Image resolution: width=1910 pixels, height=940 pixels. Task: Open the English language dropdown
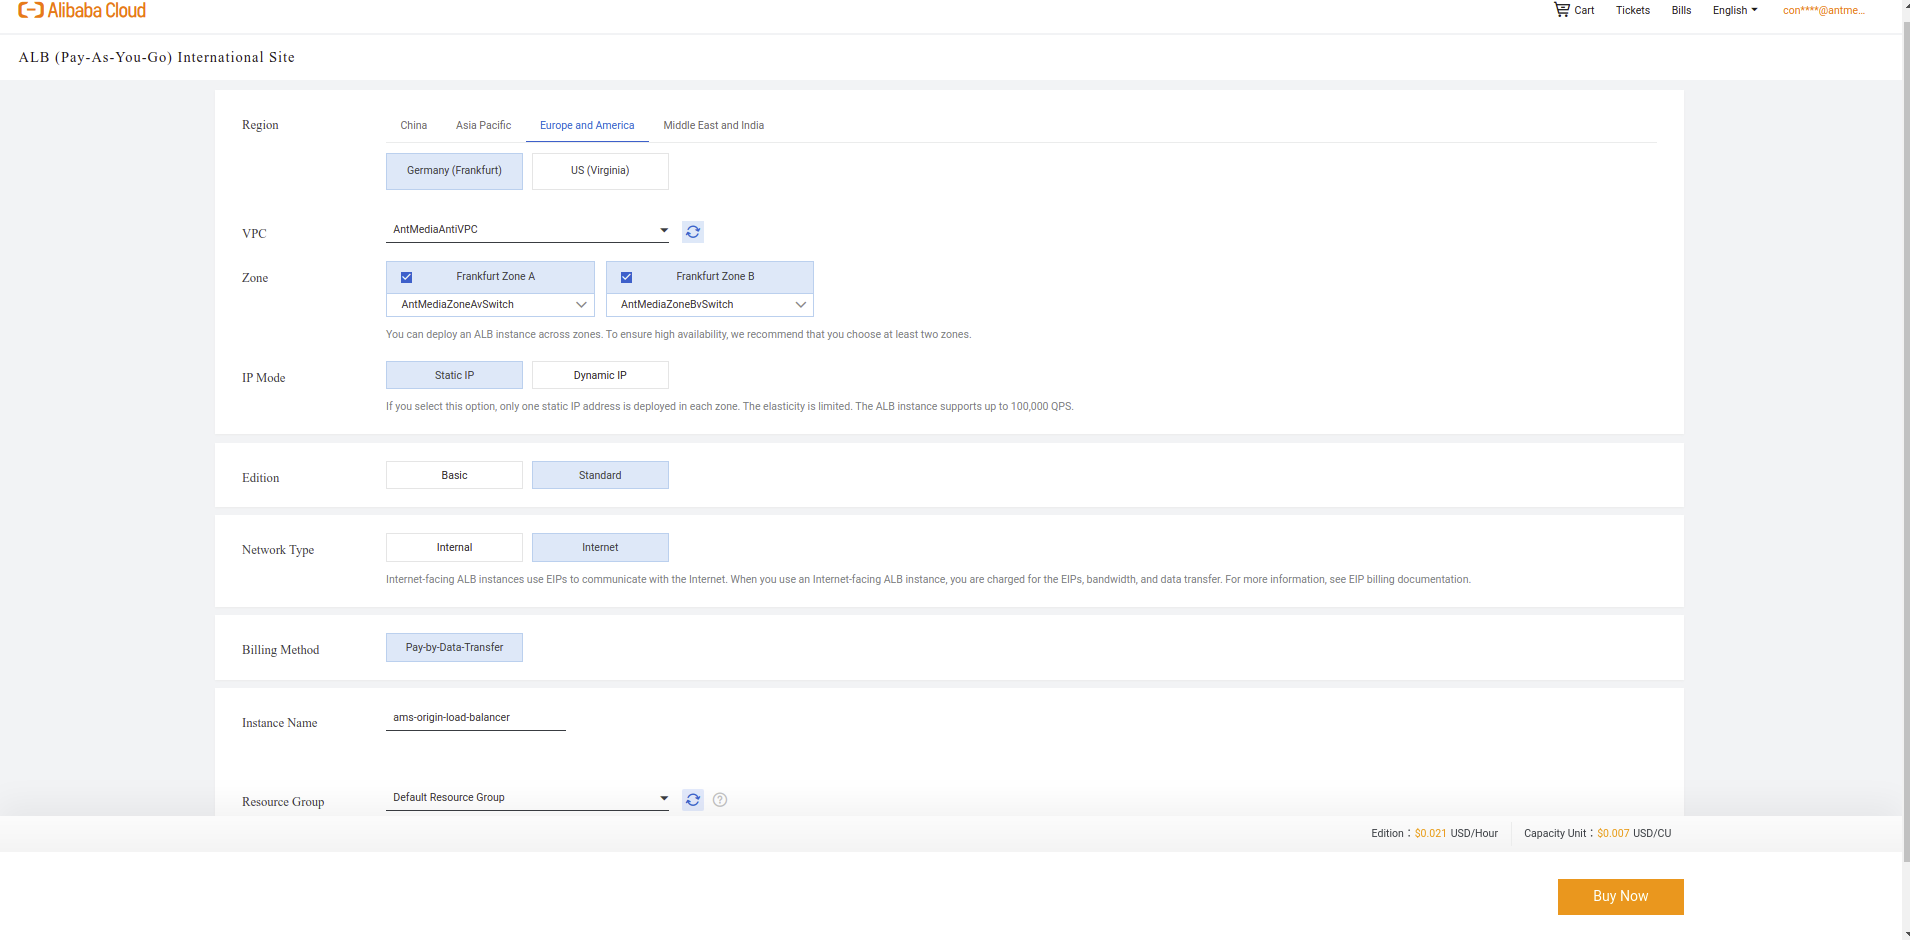(1734, 10)
